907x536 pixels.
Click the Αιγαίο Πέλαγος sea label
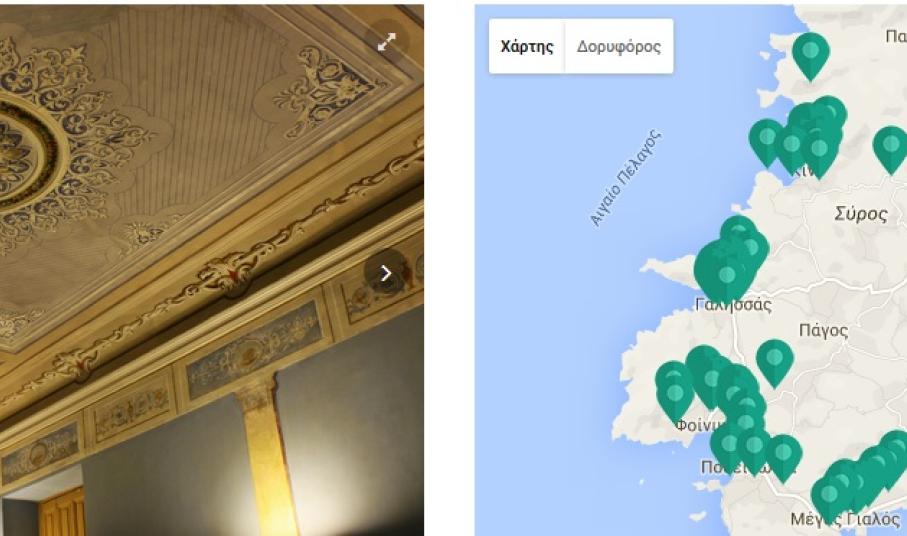(625, 178)
